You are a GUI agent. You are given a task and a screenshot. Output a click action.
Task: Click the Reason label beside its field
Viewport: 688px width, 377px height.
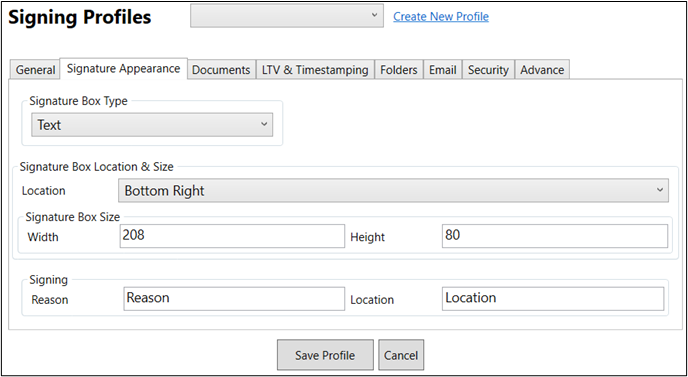(50, 300)
